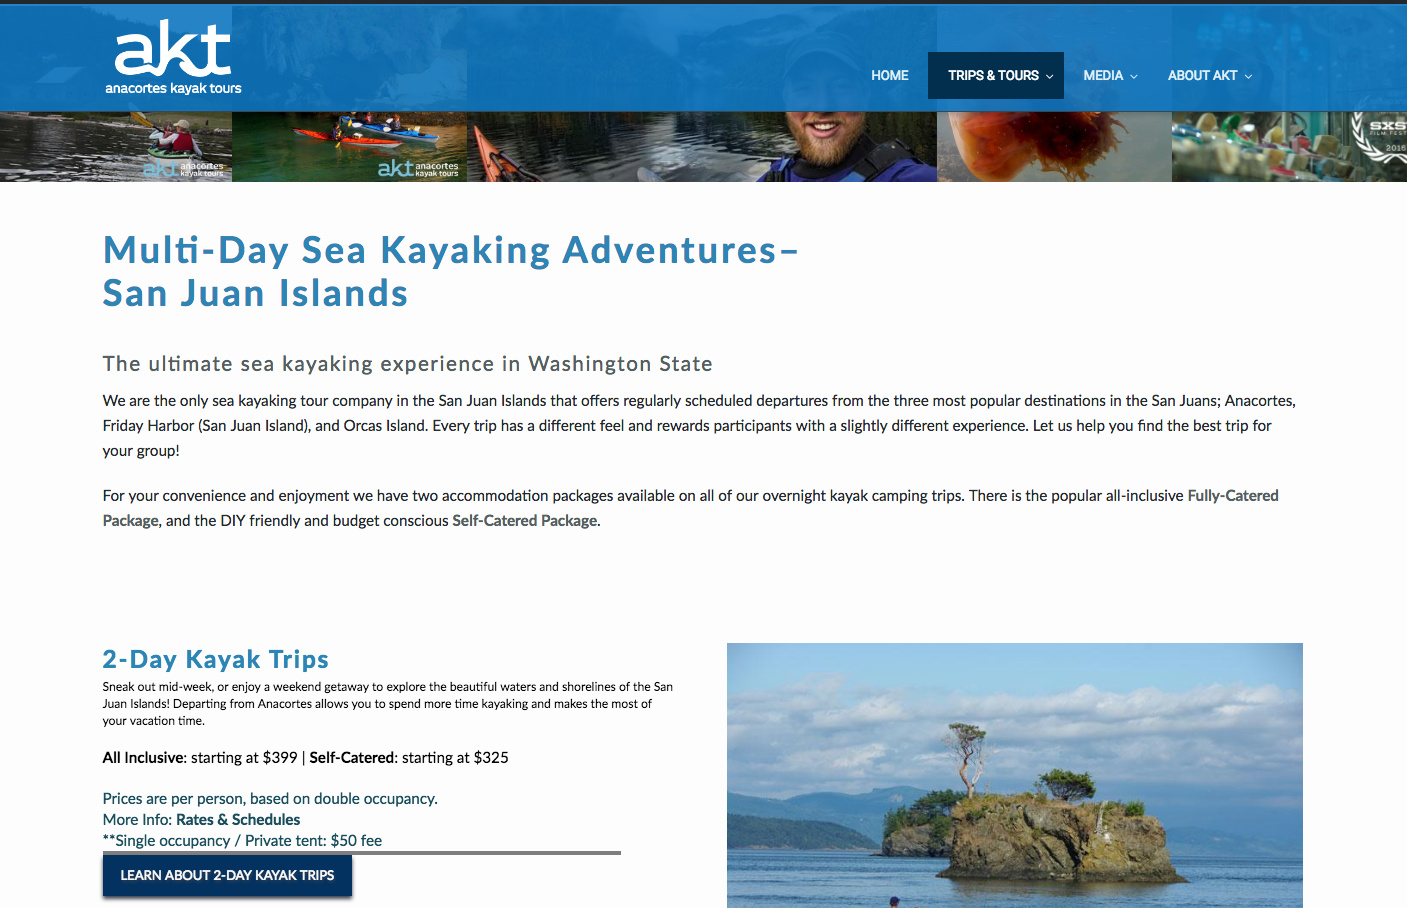Open the orange jellyfish thumbnail

[x=1053, y=146]
